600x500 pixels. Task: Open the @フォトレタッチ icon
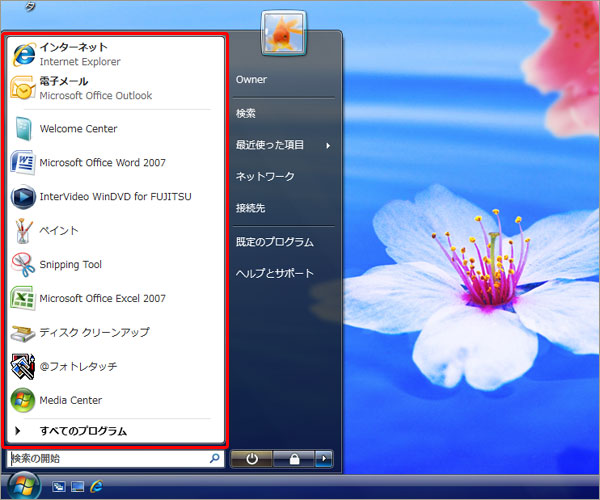click(23, 366)
